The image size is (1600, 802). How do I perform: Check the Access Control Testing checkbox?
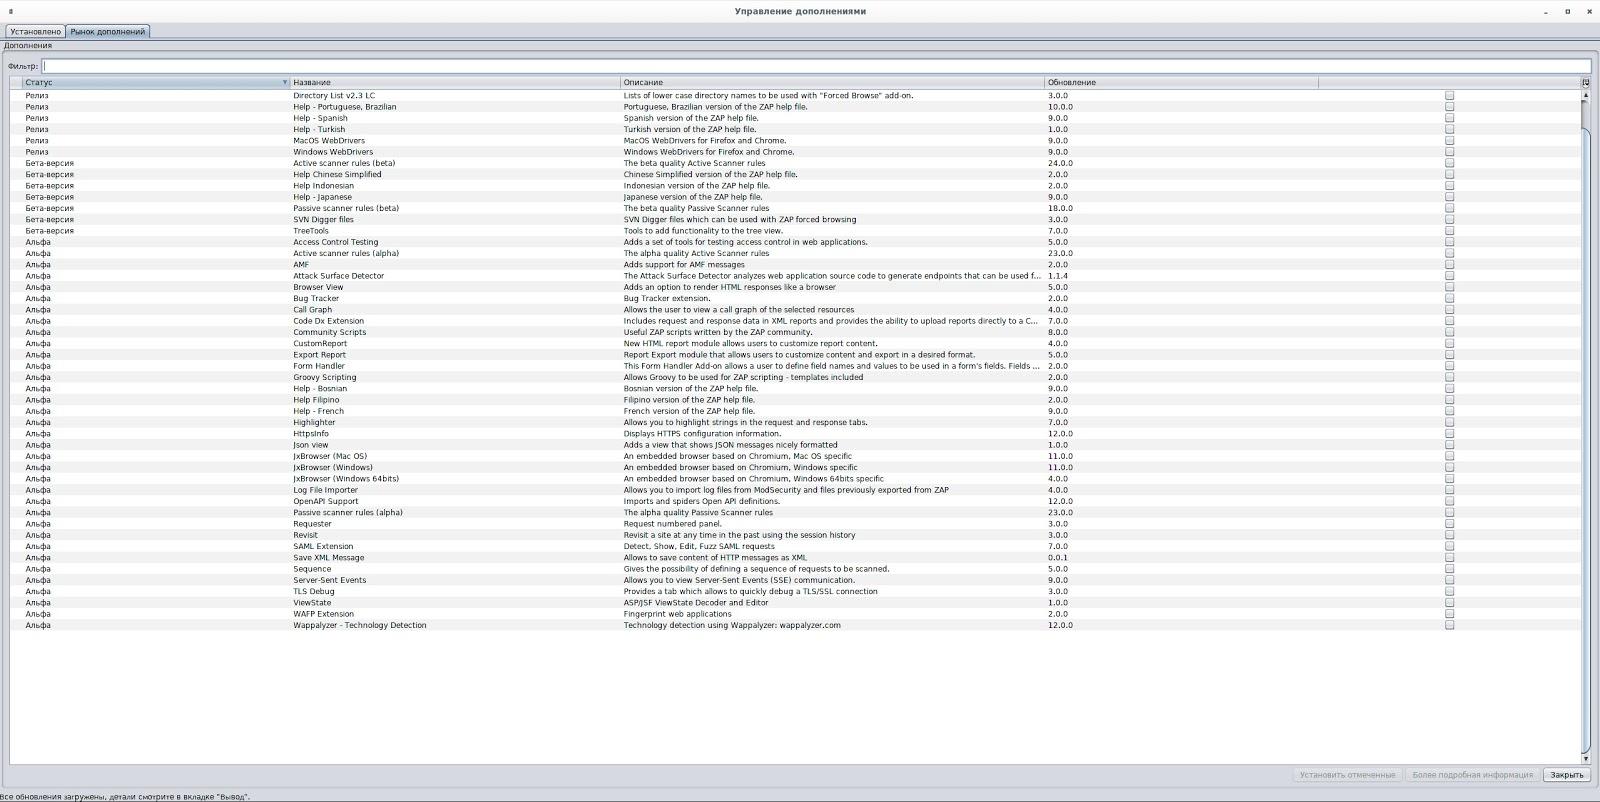[x=1449, y=242]
